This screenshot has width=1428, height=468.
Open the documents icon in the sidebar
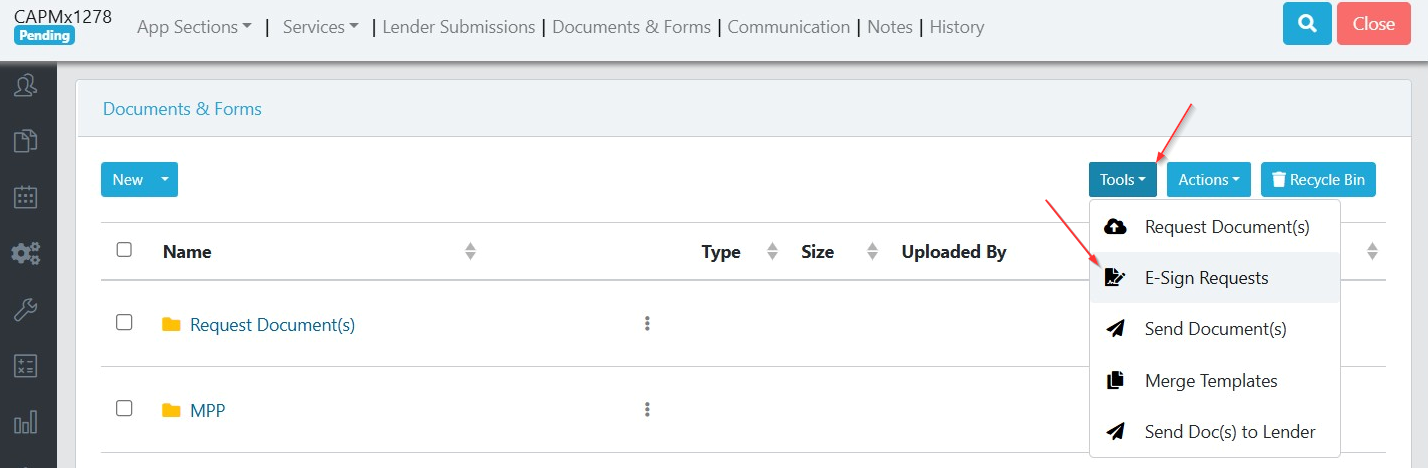[x=25, y=141]
